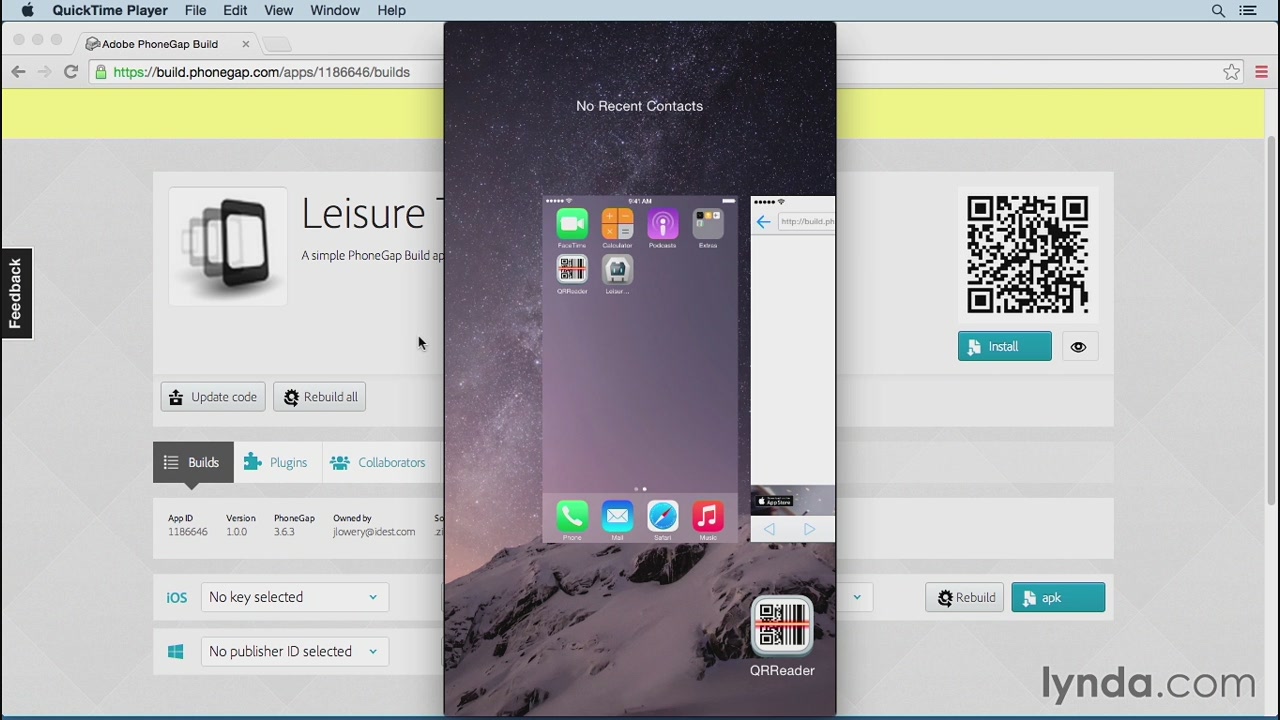
Task: Click URL field in QRReader card
Action: tap(807, 222)
